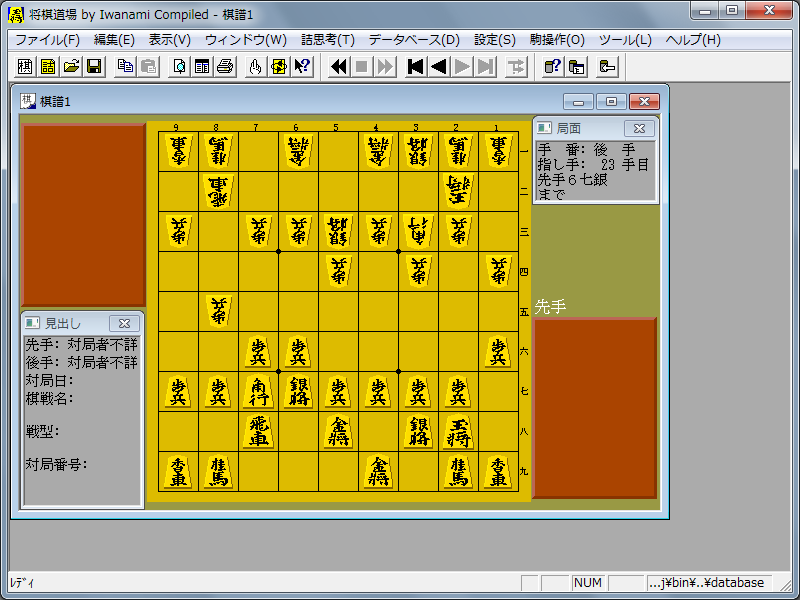
Task: Click the yellow board flip icon
Action: 279,67
